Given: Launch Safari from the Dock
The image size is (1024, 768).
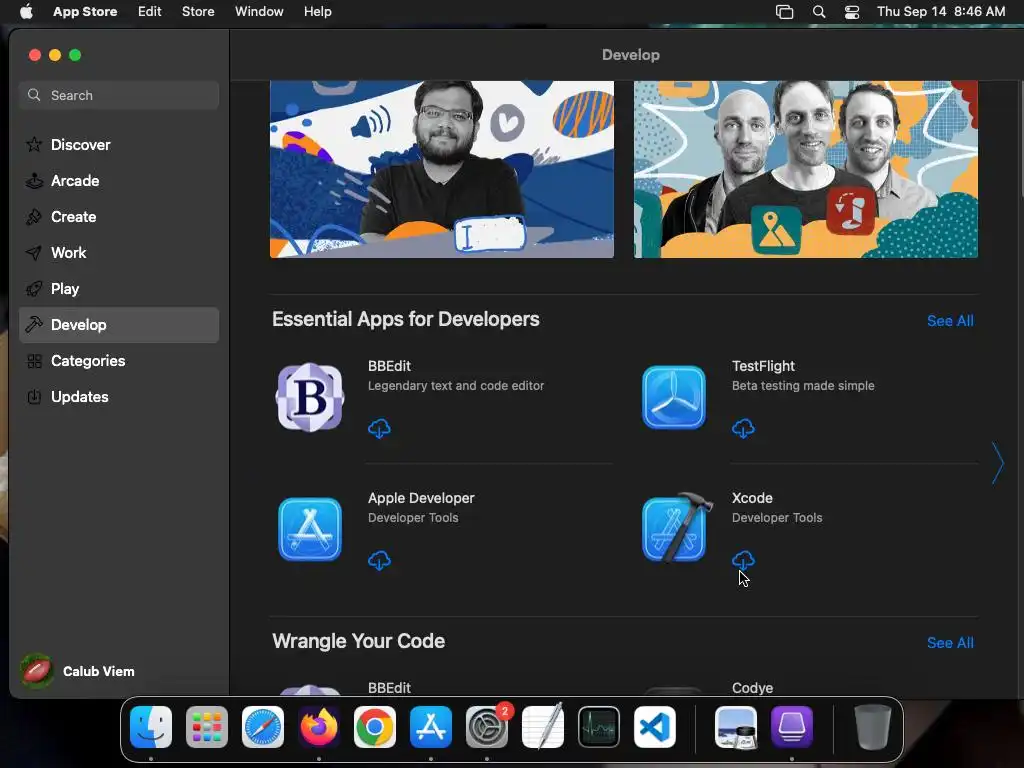Looking at the screenshot, I should pos(263,727).
